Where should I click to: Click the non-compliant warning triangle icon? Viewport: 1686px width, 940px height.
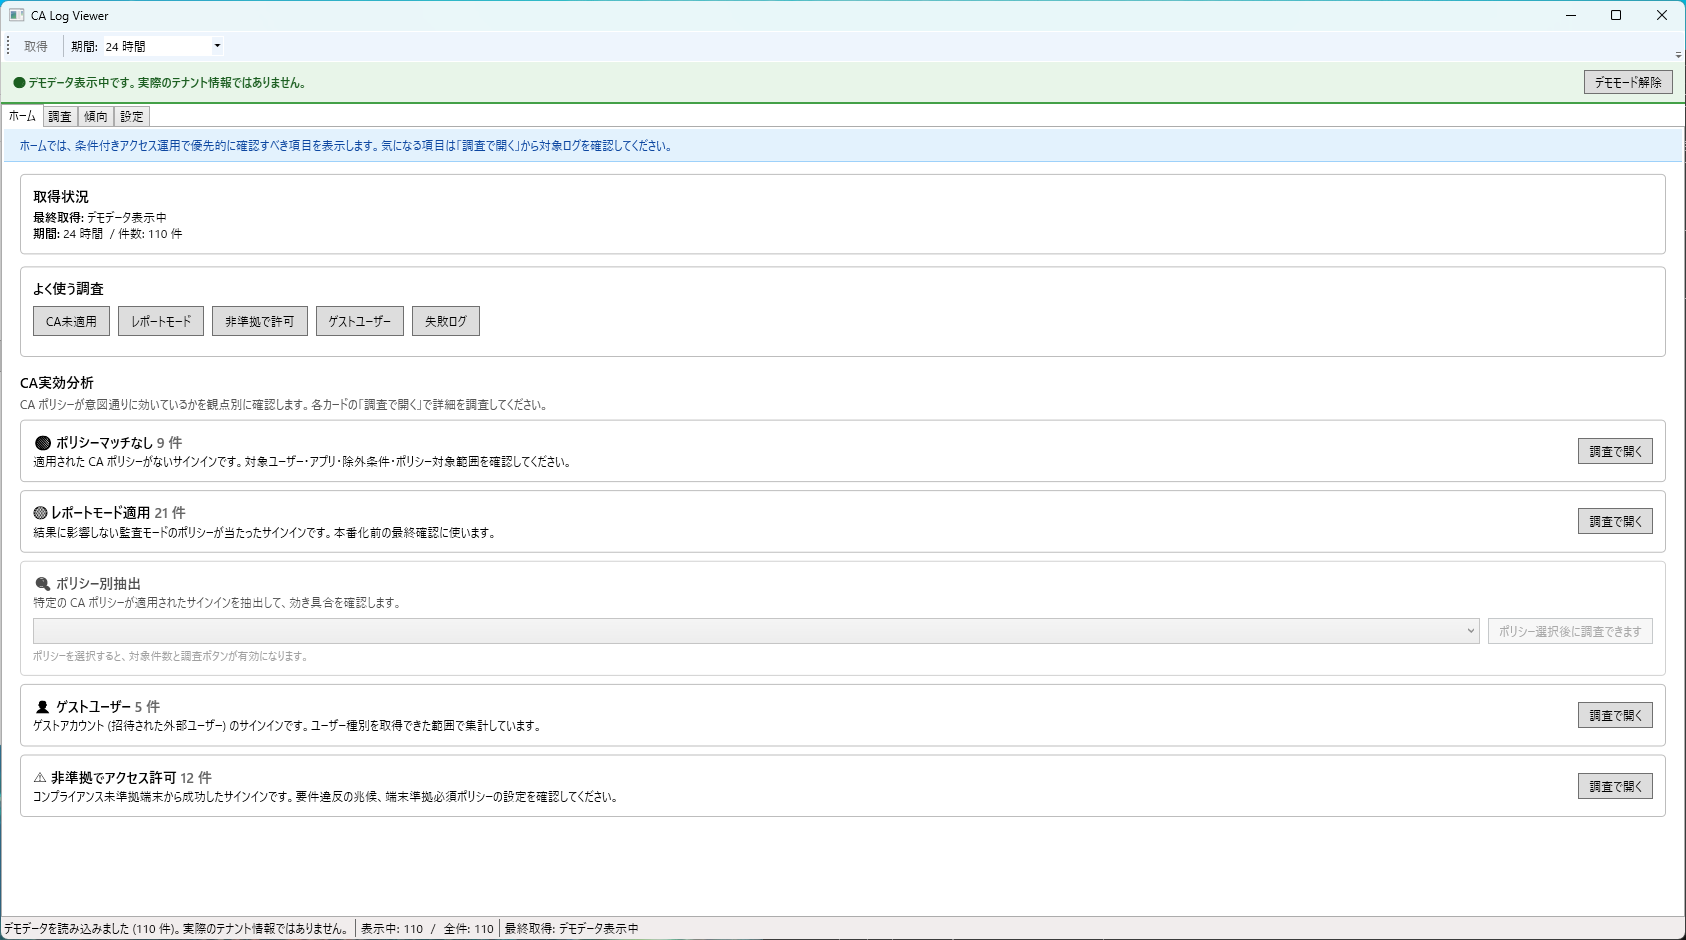coord(40,778)
